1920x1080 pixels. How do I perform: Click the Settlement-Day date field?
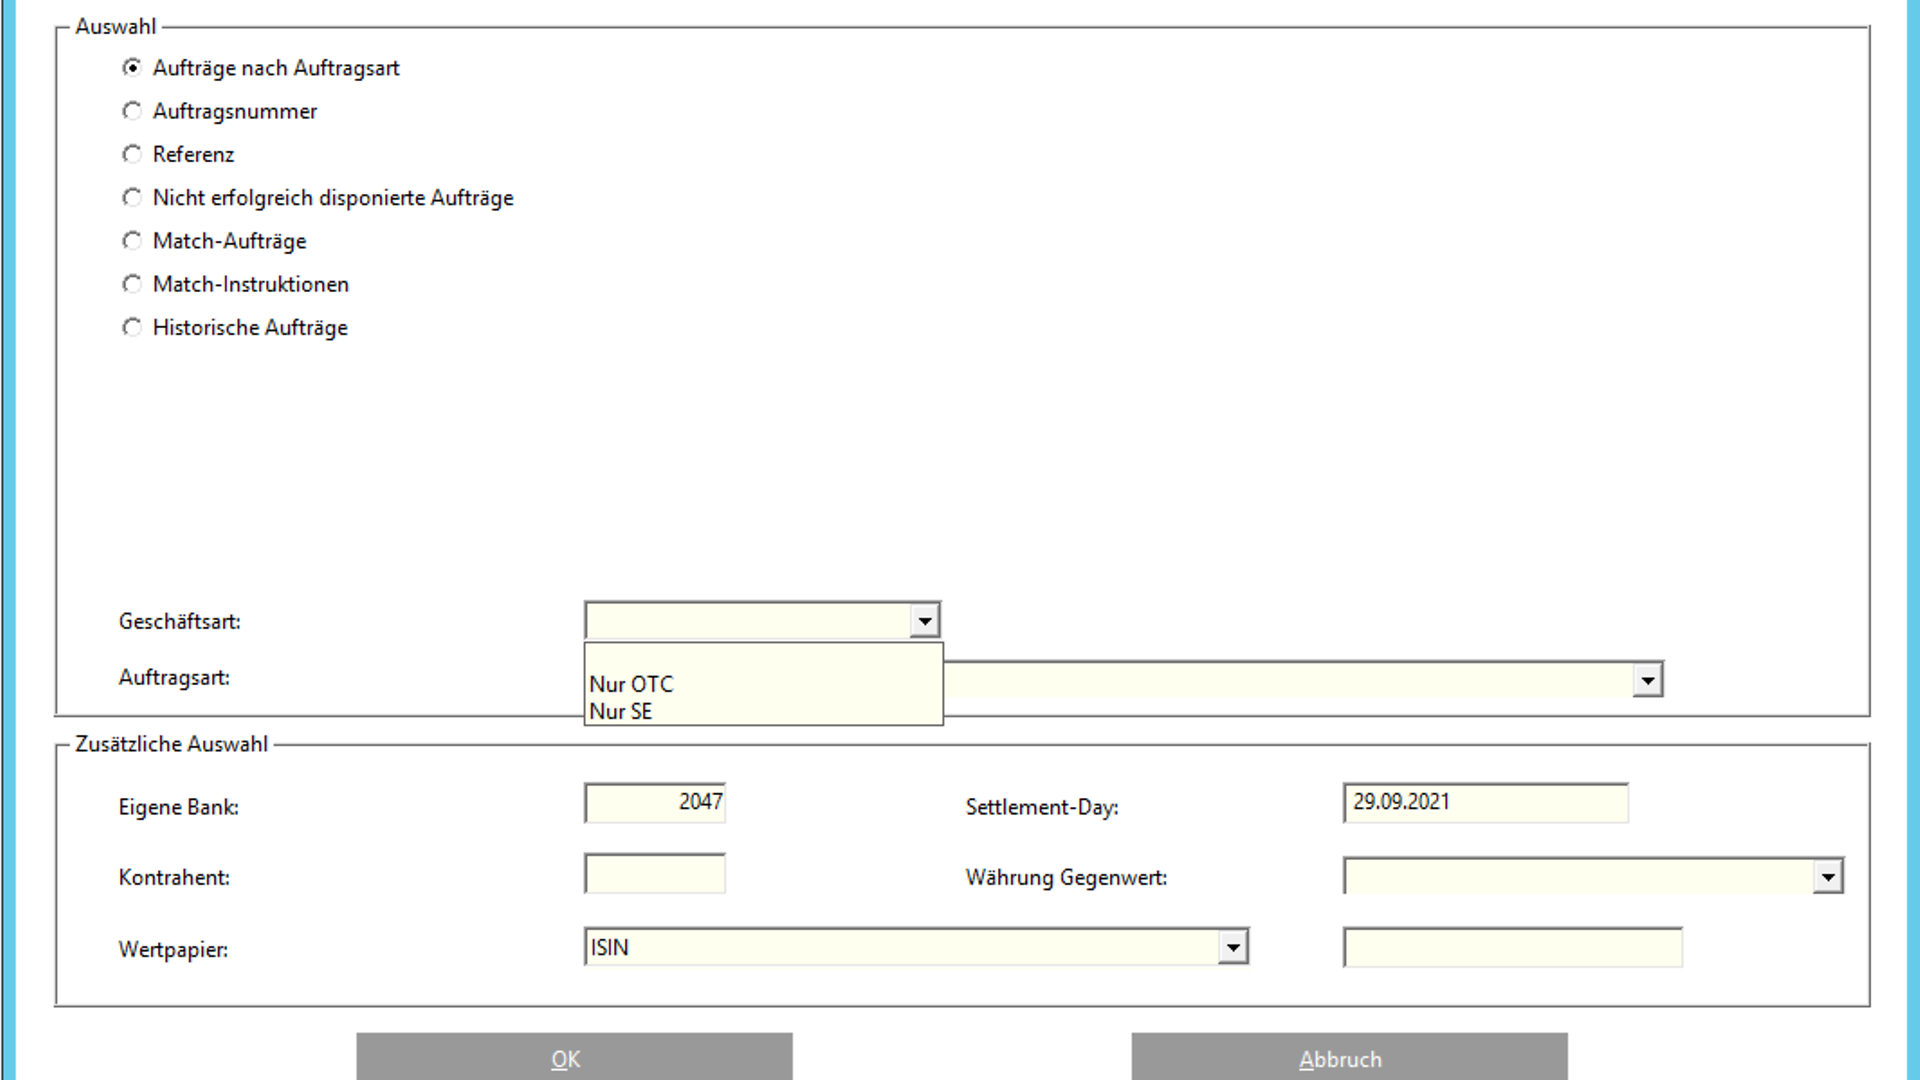[1485, 803]
